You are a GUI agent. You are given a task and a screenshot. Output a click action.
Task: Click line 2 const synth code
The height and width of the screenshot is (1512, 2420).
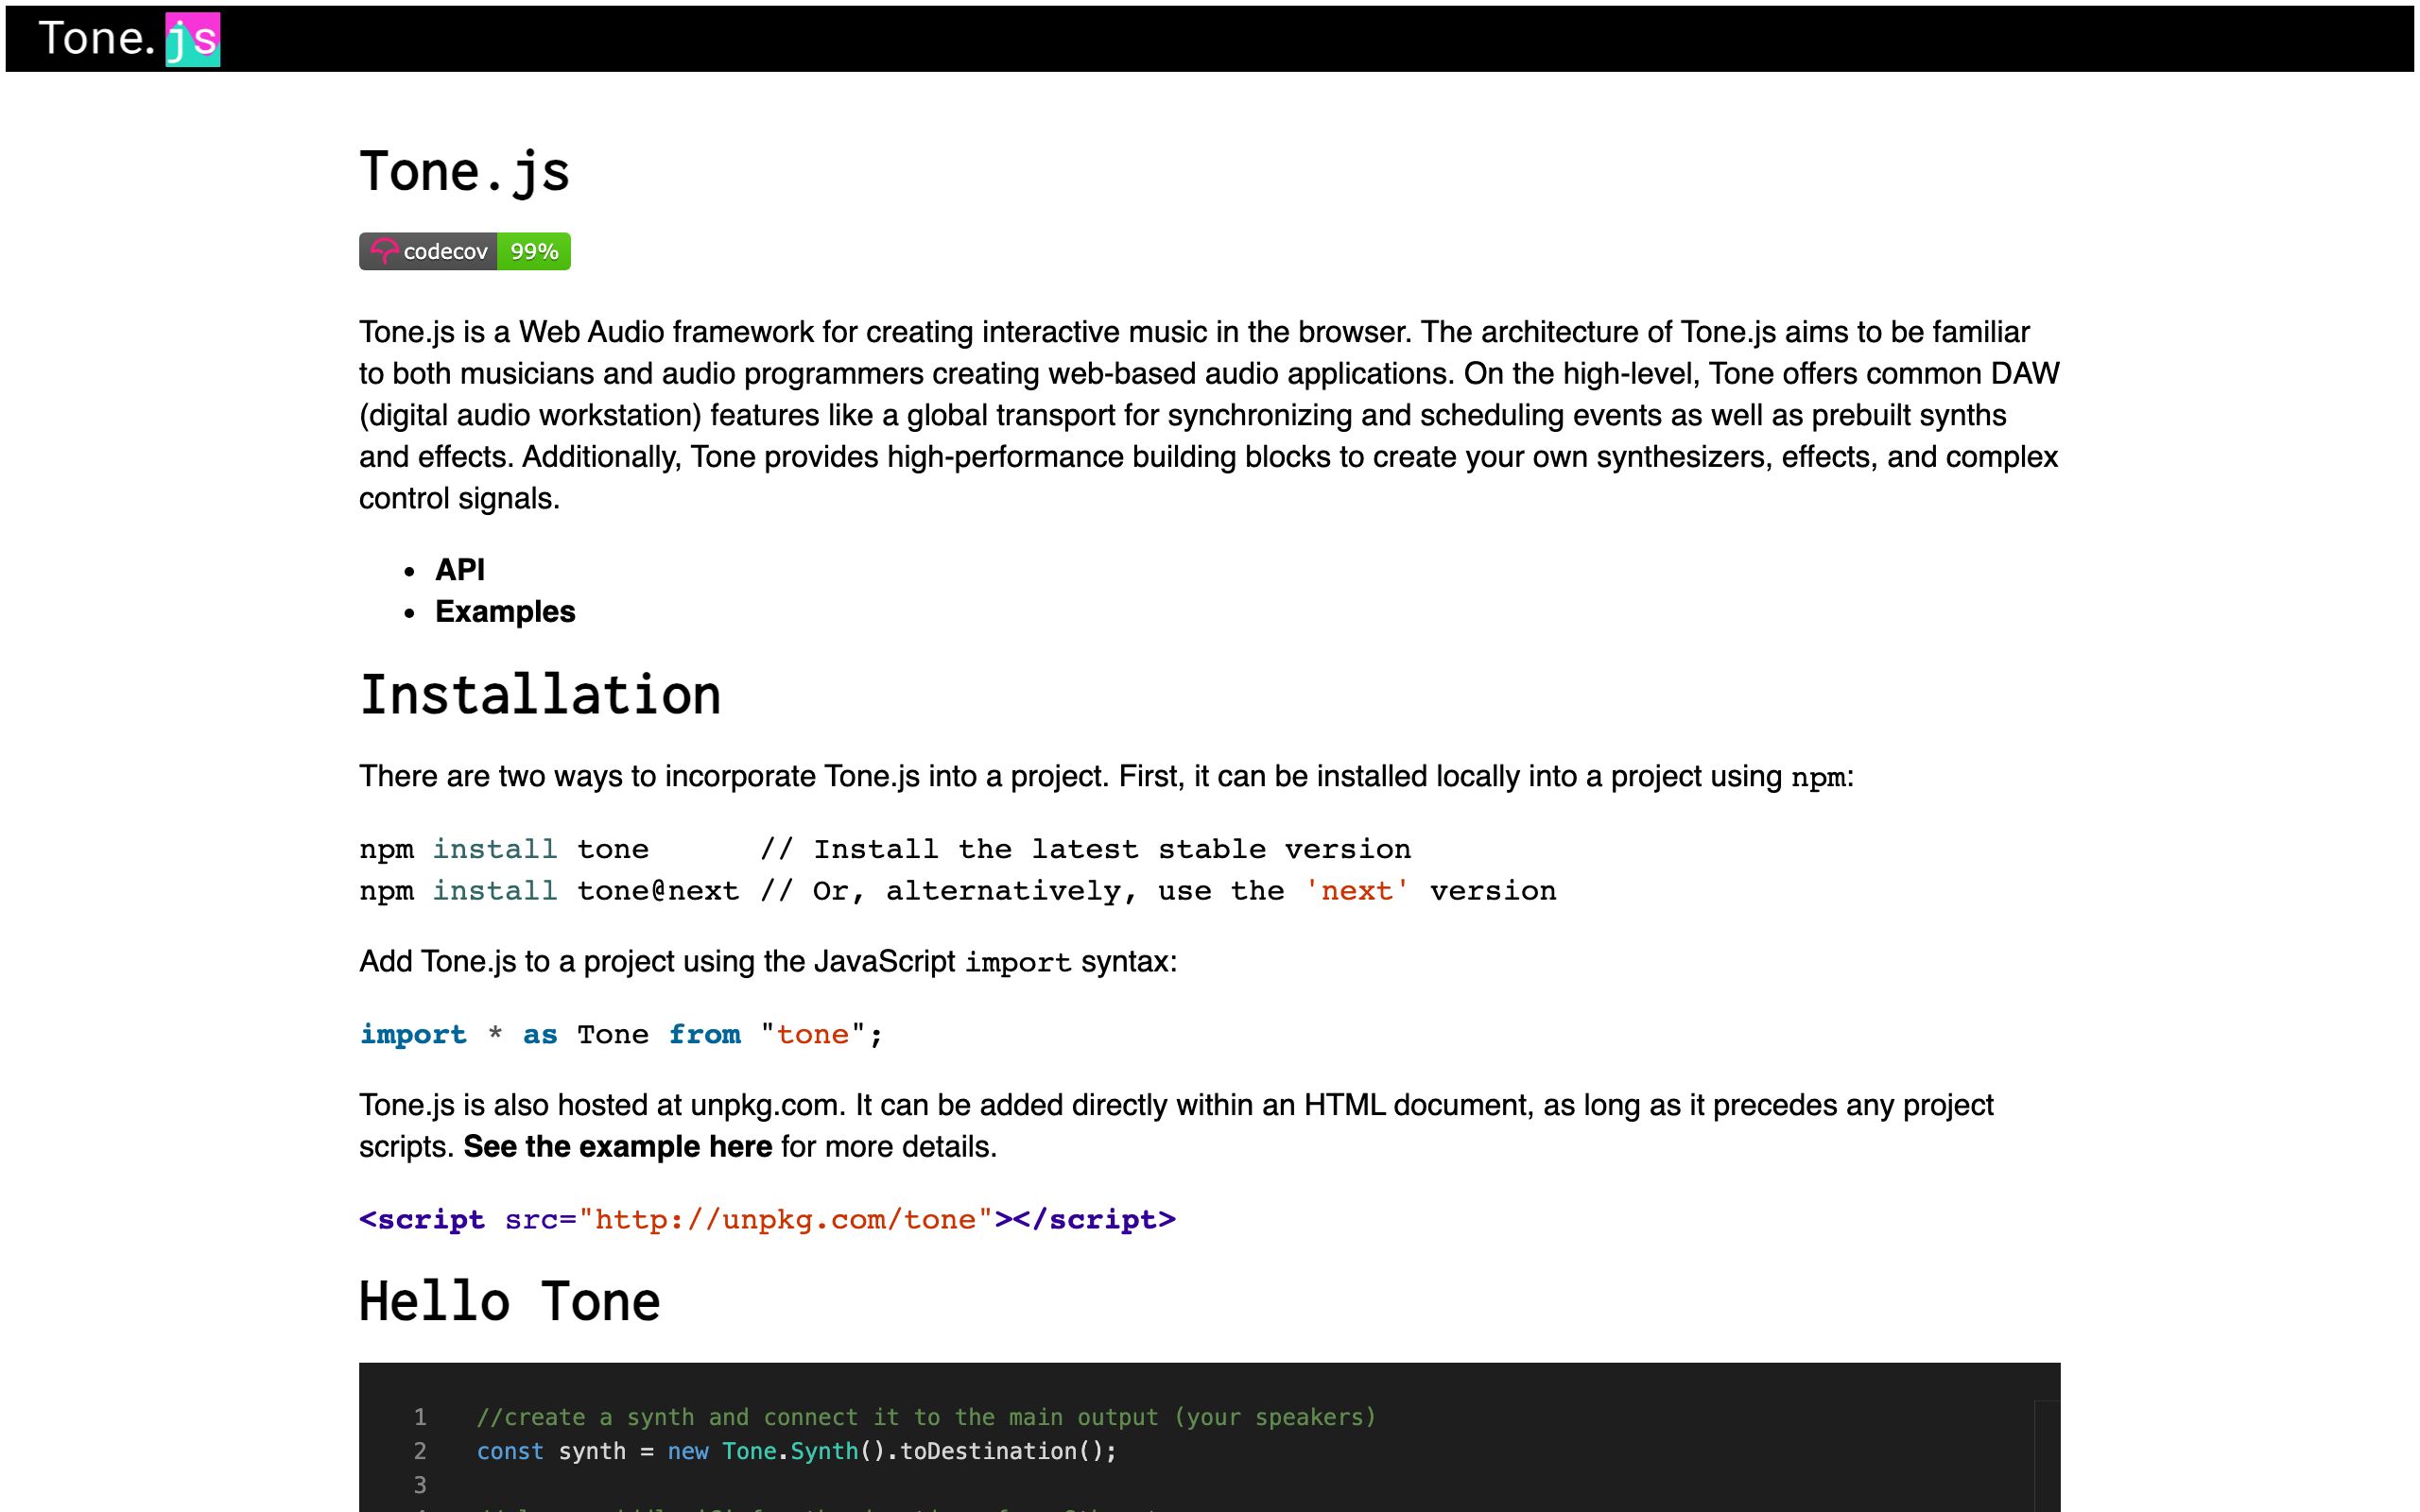coord(796,1451)
